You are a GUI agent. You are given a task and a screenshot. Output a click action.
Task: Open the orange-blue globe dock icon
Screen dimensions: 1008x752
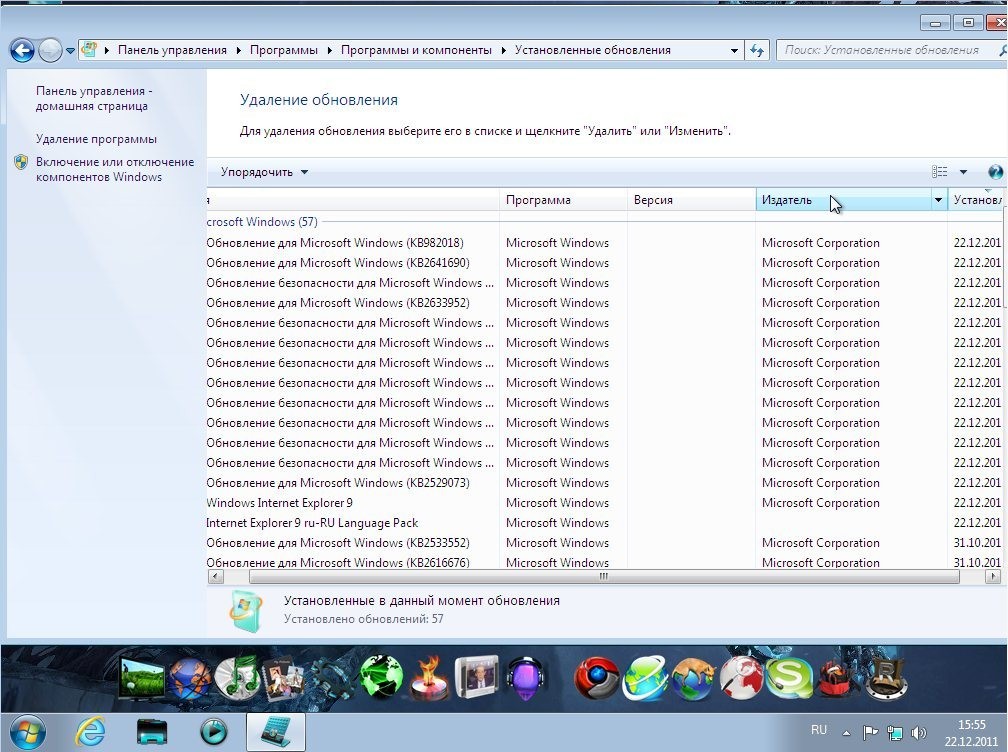(x=191, y=679)
